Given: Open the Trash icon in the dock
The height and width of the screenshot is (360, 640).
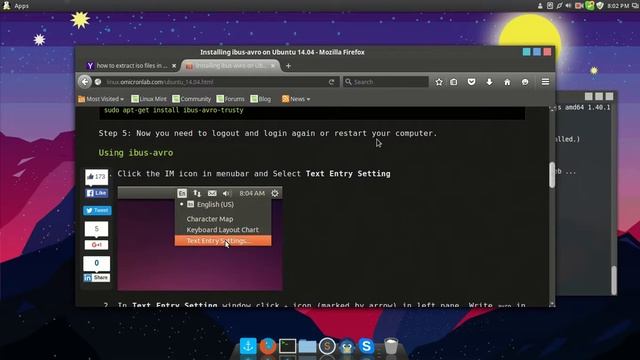Looking at the screenshot, I should [391, 346].
